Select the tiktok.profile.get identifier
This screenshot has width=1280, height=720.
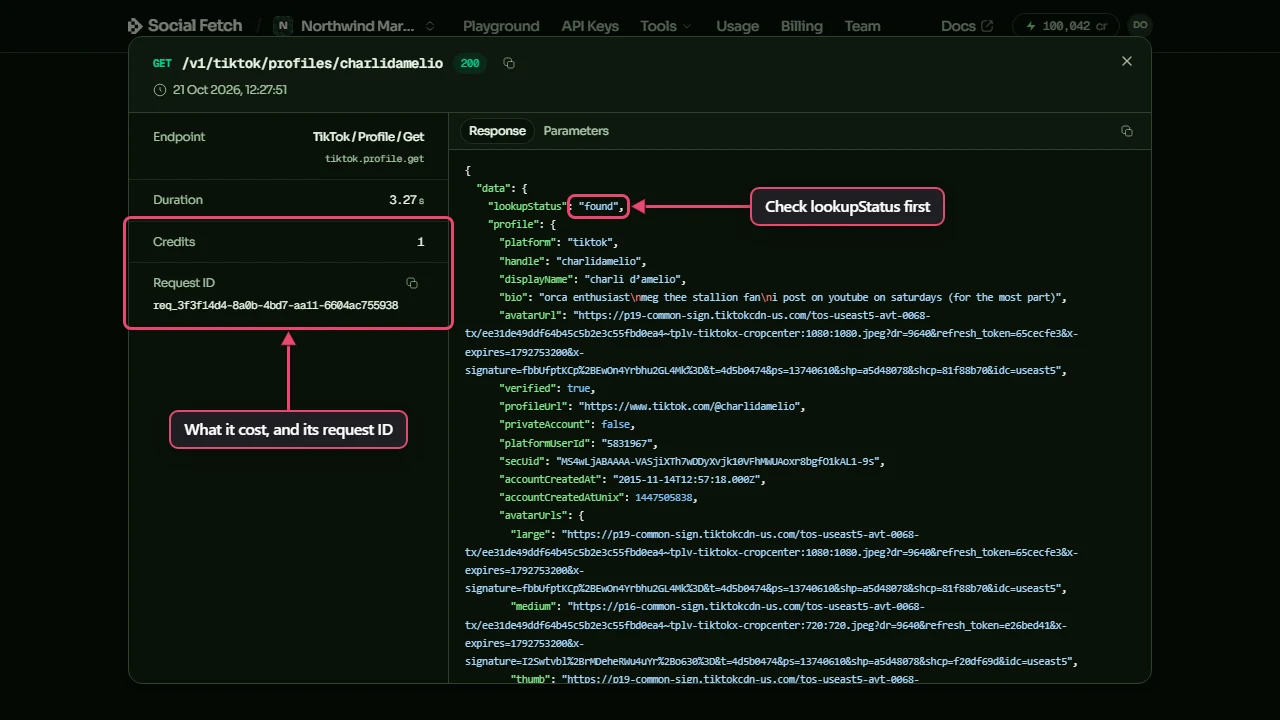coord(374,159)
